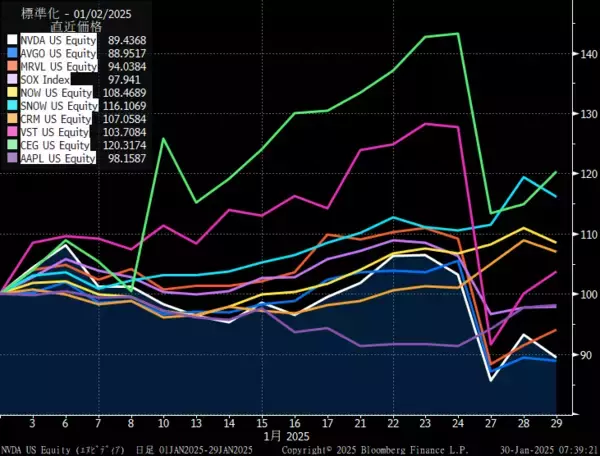
Task: Click the orange MRVL legend color box
Action: [x=11, y=66]
